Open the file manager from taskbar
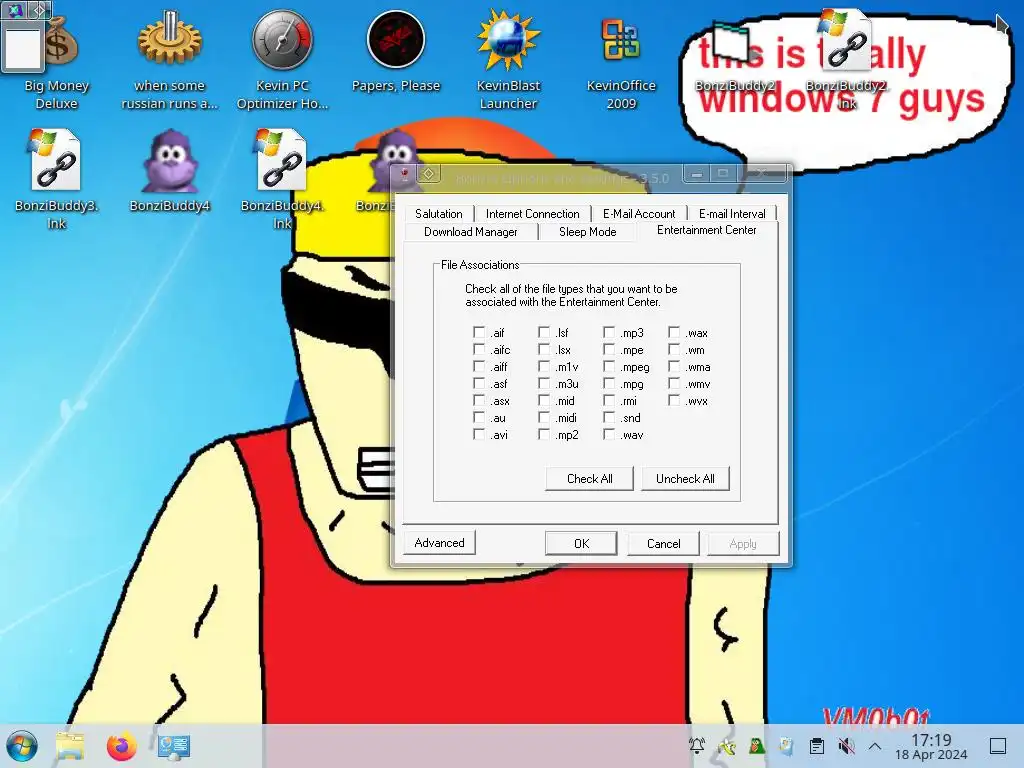This screenshot has width=1024, height=768. coord(70,746)
